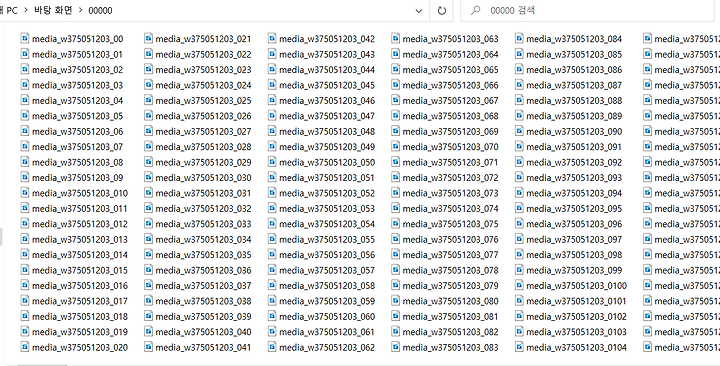Select file name media_w375051203_060
Image resolution: width=720 pixels, height=366 pixels.
tap(327, 317)
